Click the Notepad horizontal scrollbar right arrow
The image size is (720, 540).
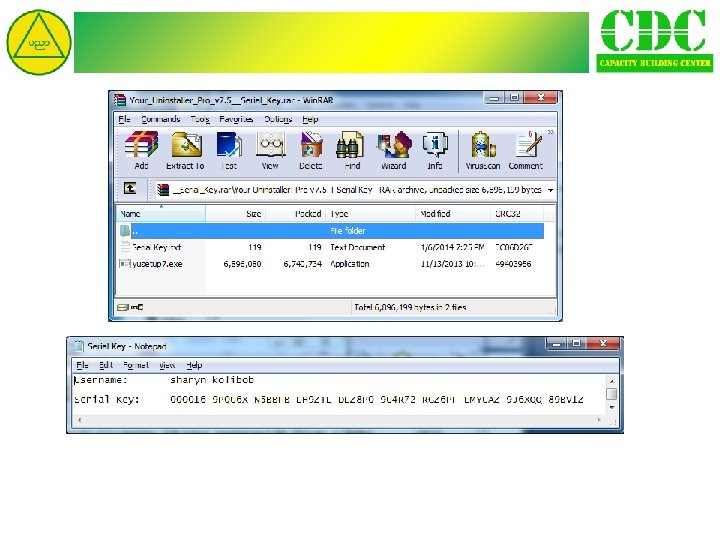click(x=599, y=420)
